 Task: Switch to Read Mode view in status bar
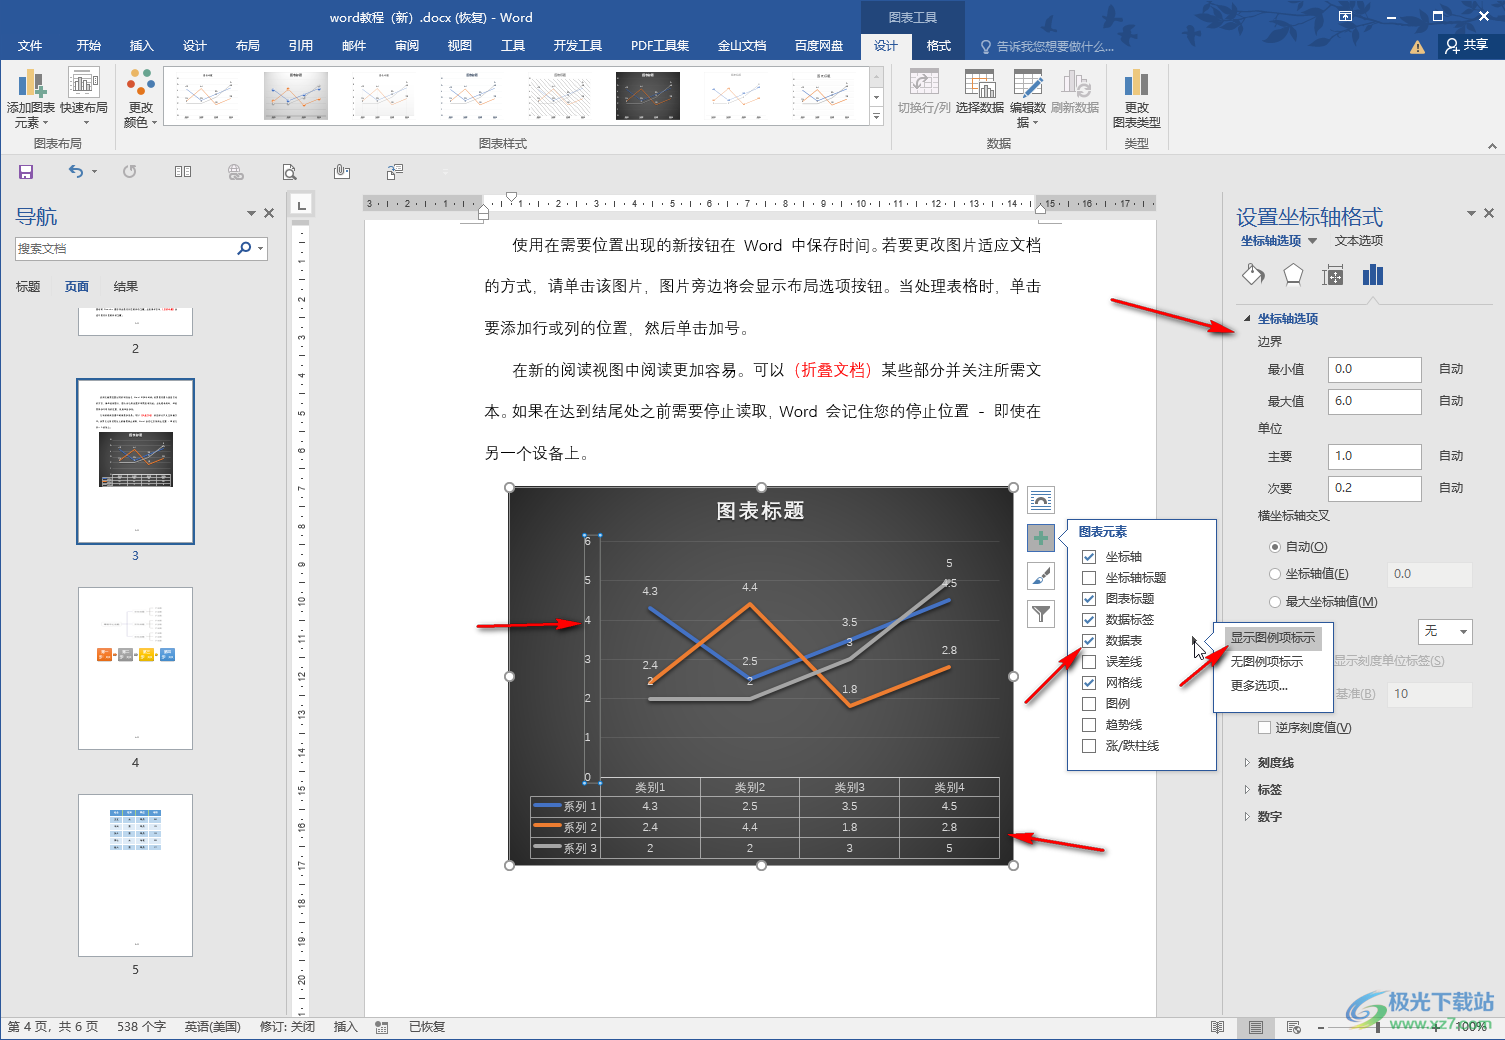click(1217, 1027)
